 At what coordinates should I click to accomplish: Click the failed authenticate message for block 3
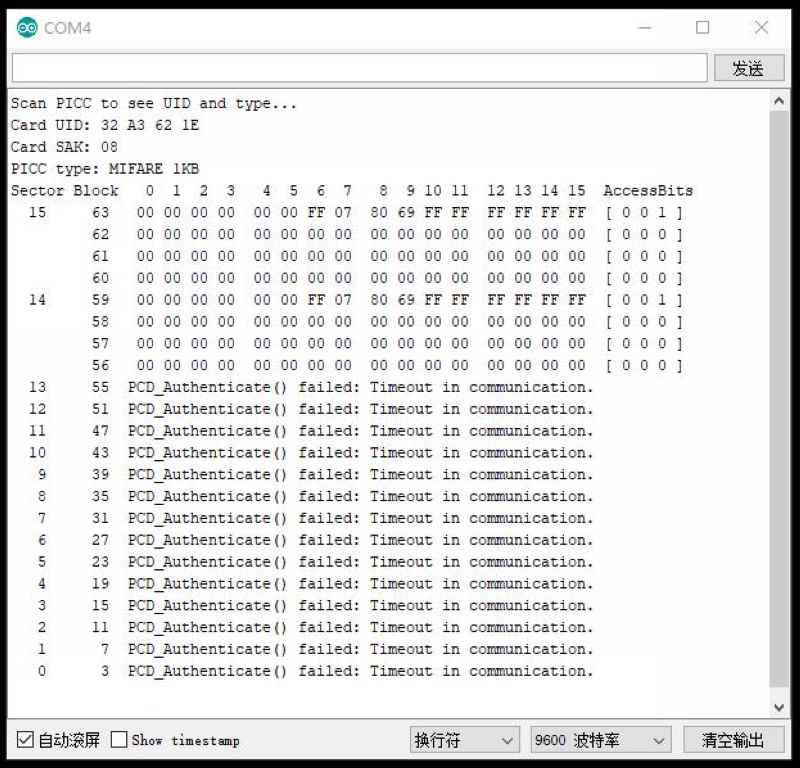(x=361, y=671)
